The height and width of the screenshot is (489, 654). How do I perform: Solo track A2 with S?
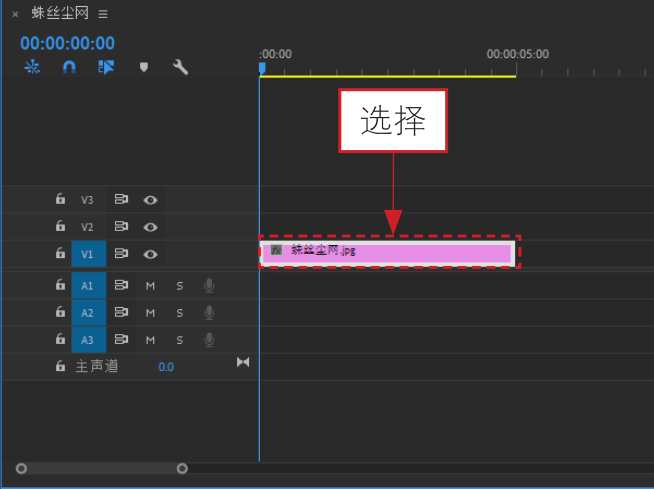click(x=179, y=313)
